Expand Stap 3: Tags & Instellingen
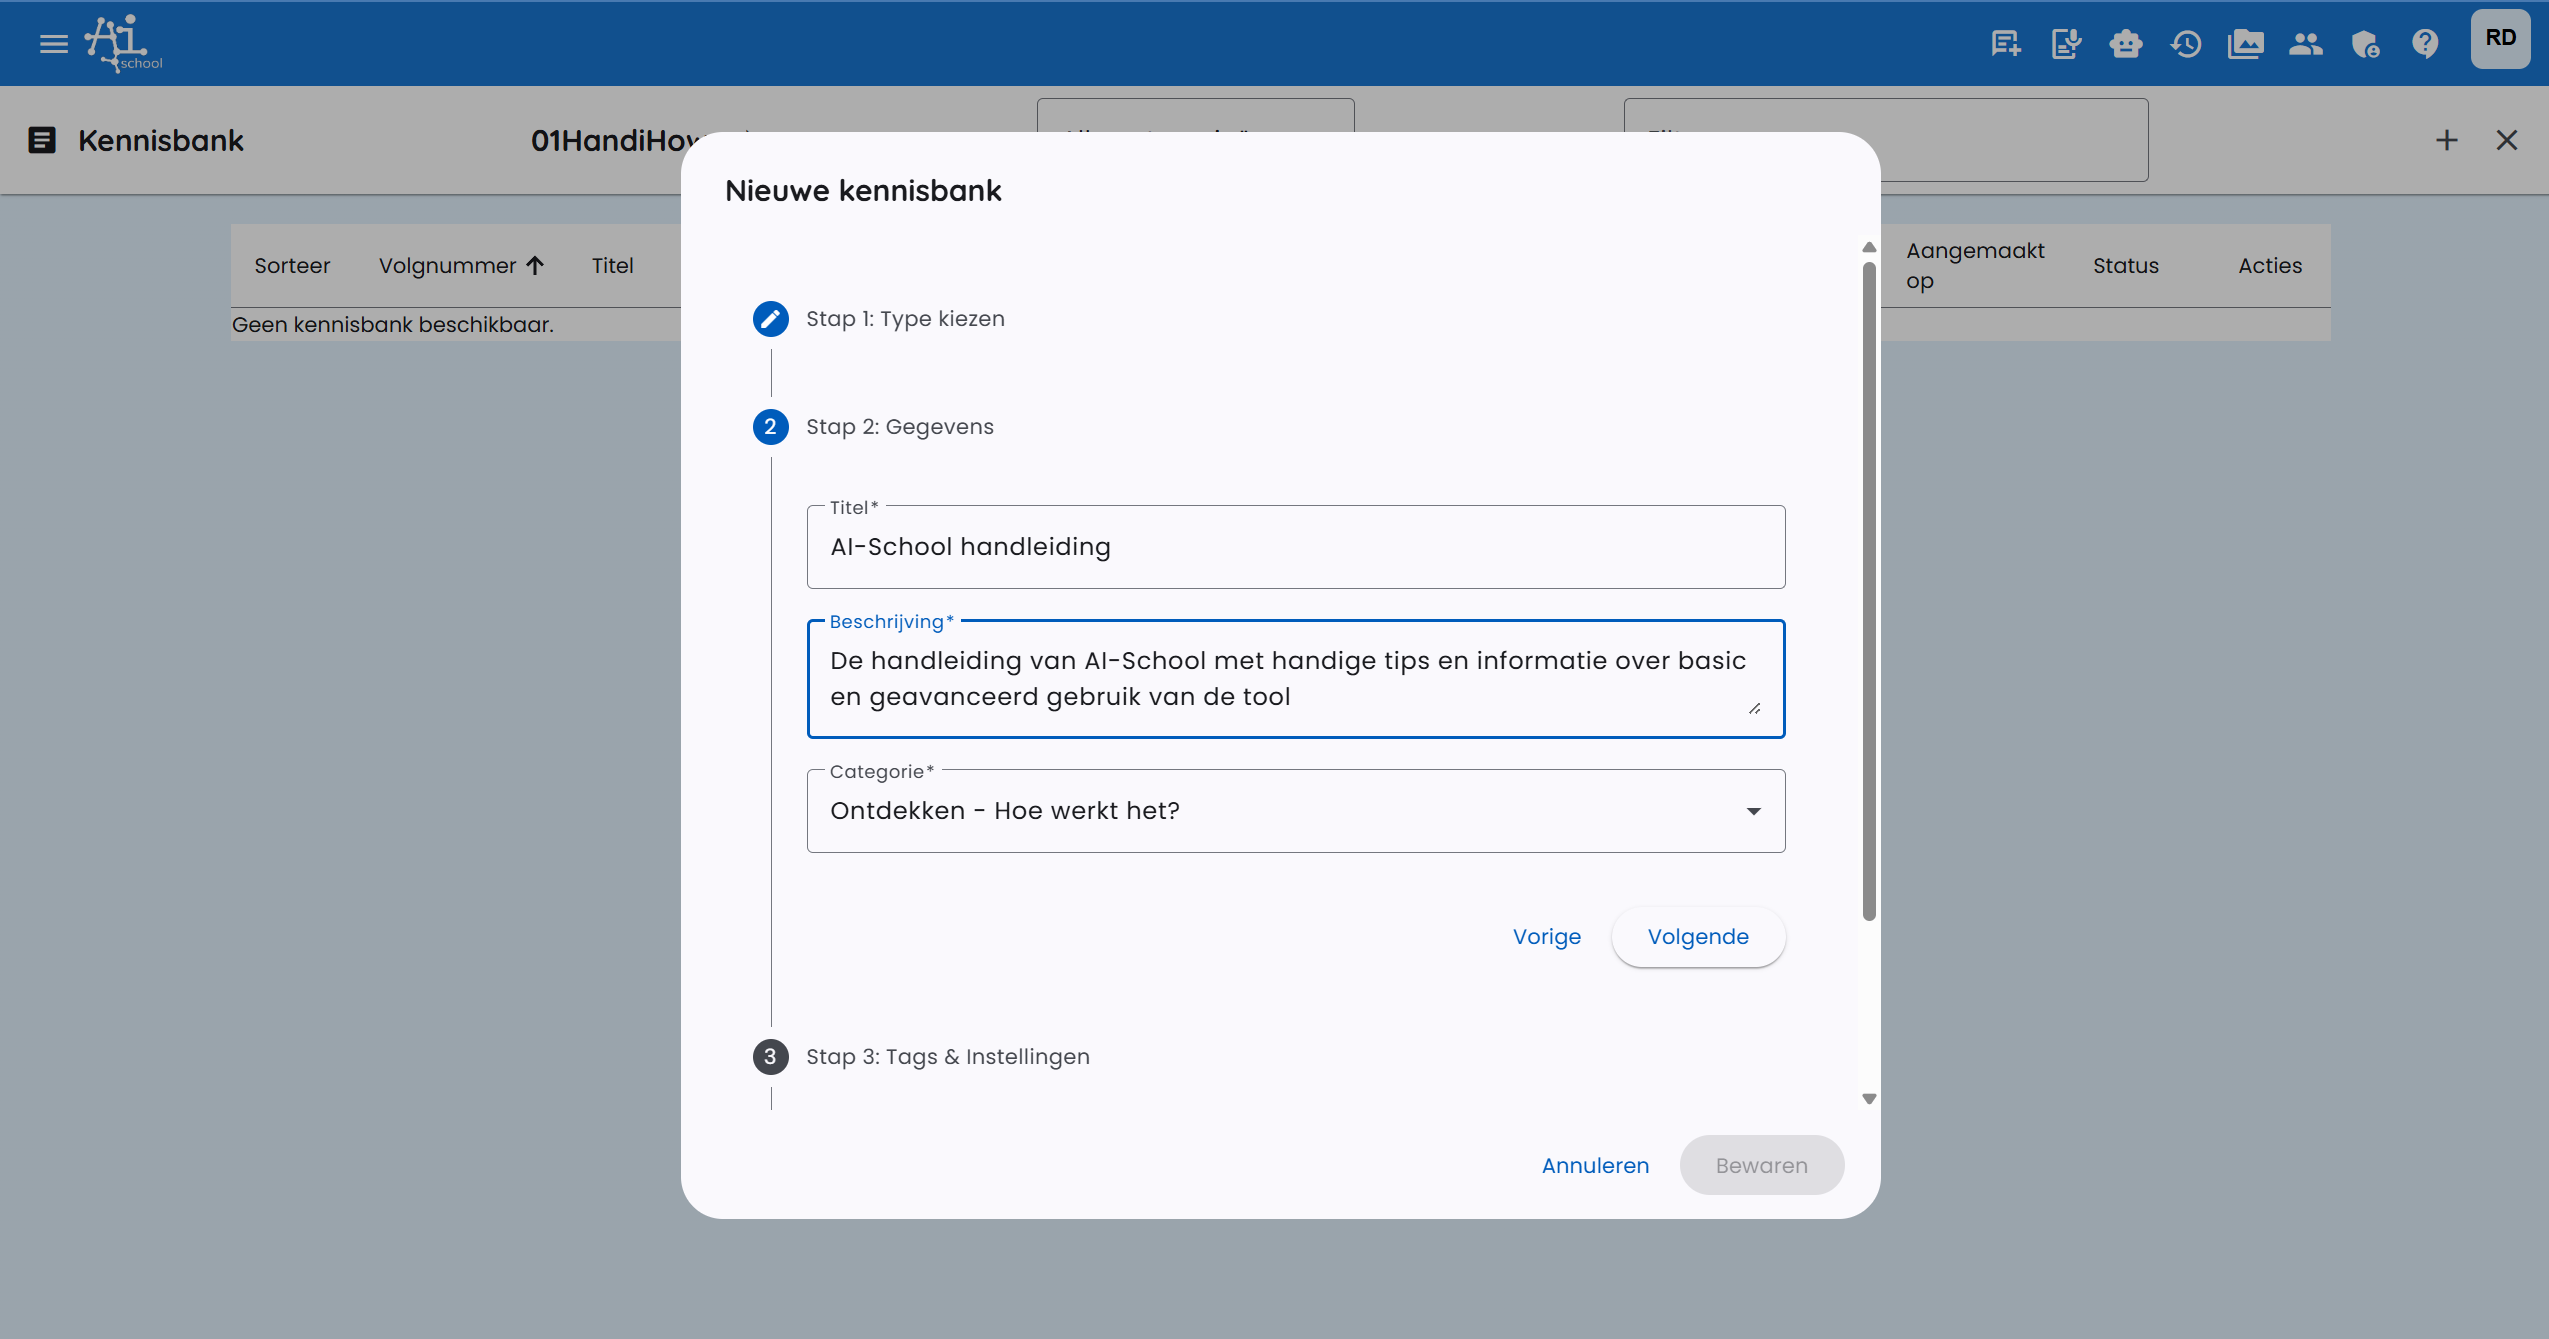Image resolution: width=2549 pixels, height=1339 pixels. click(x=946, y=1056)
